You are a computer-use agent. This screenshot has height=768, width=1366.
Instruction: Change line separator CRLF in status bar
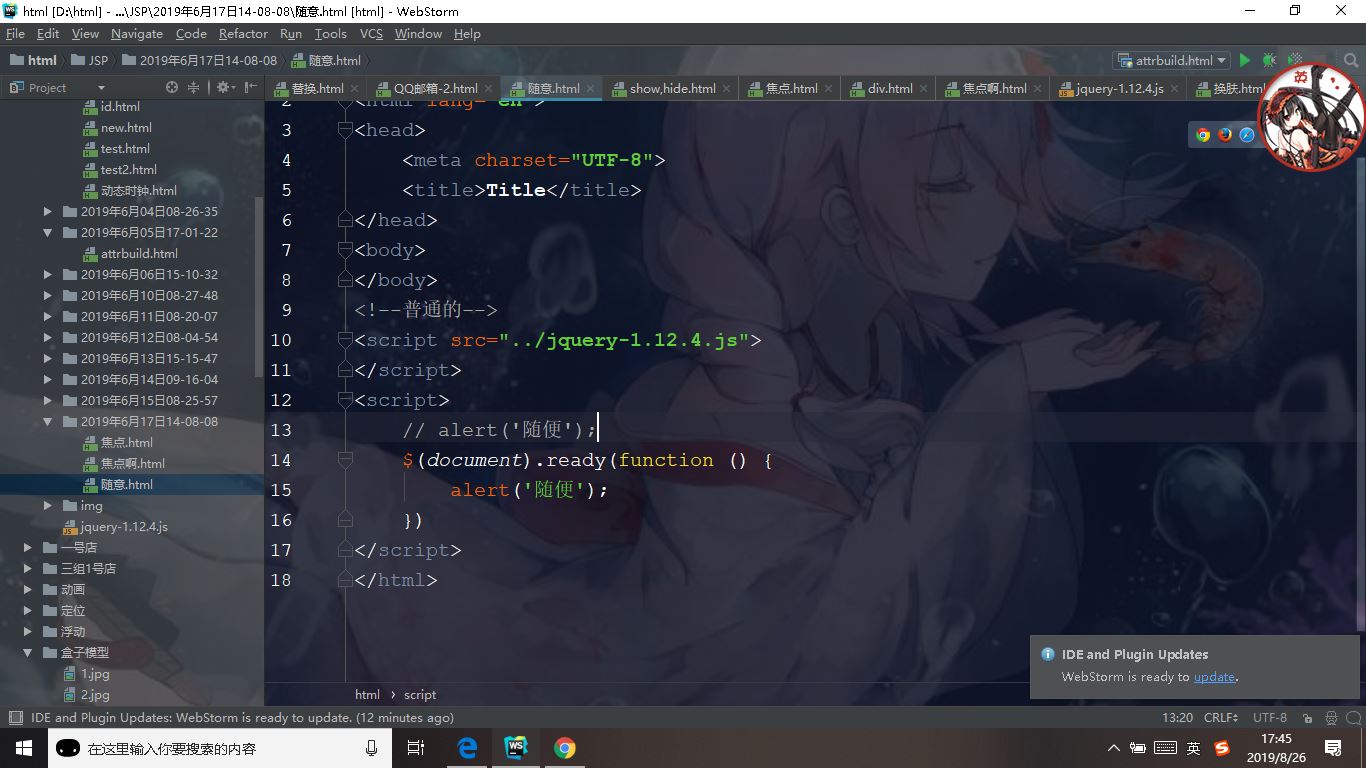[1221, 718]
